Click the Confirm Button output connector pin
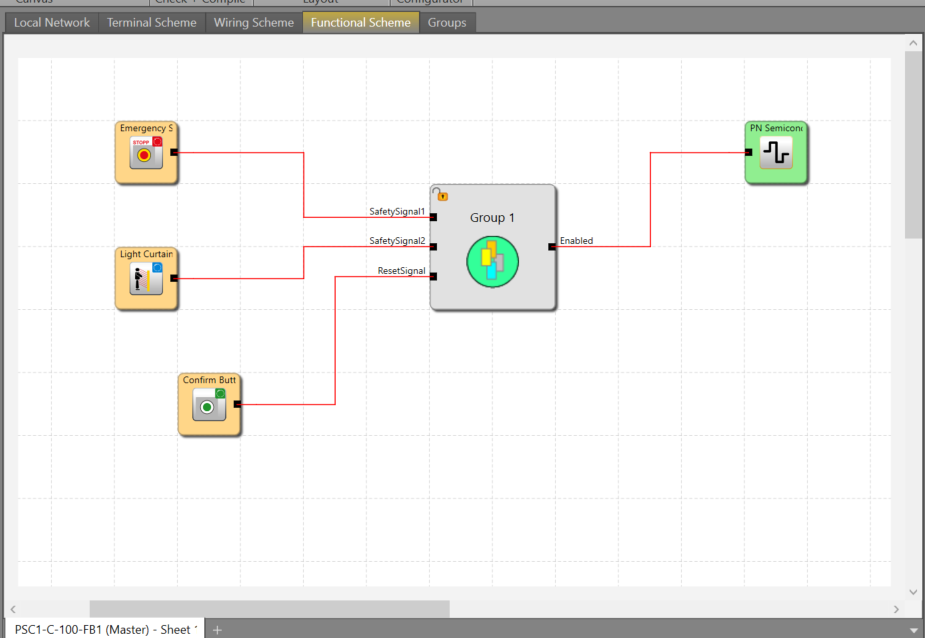Screen dimensions: 925x638 pyautogui.click(x=237, y=404)
